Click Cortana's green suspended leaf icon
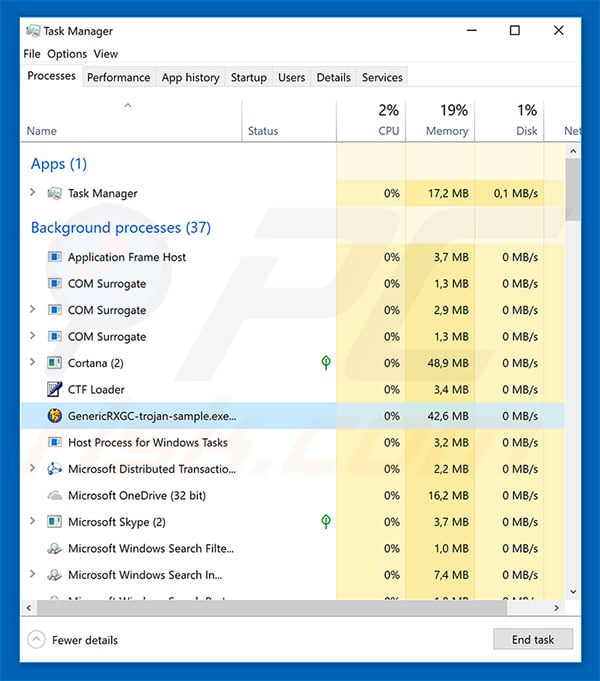600x681 pixels. 326,363
